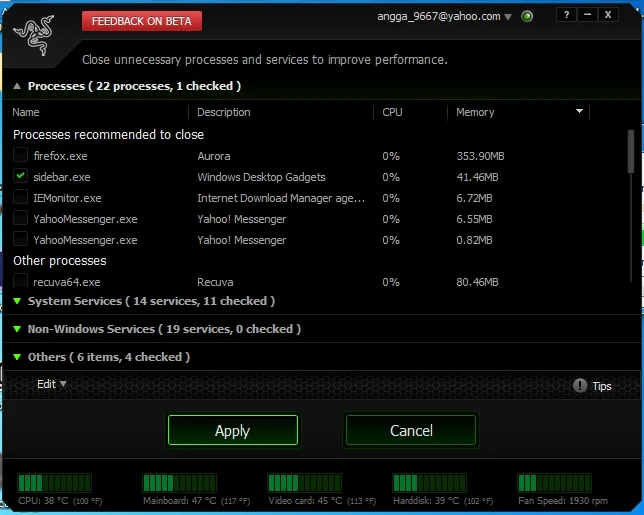Click the FEEDBACK ON BETA button
The width and height of the screenshot is (644, 515).
[x=142, y=21]
